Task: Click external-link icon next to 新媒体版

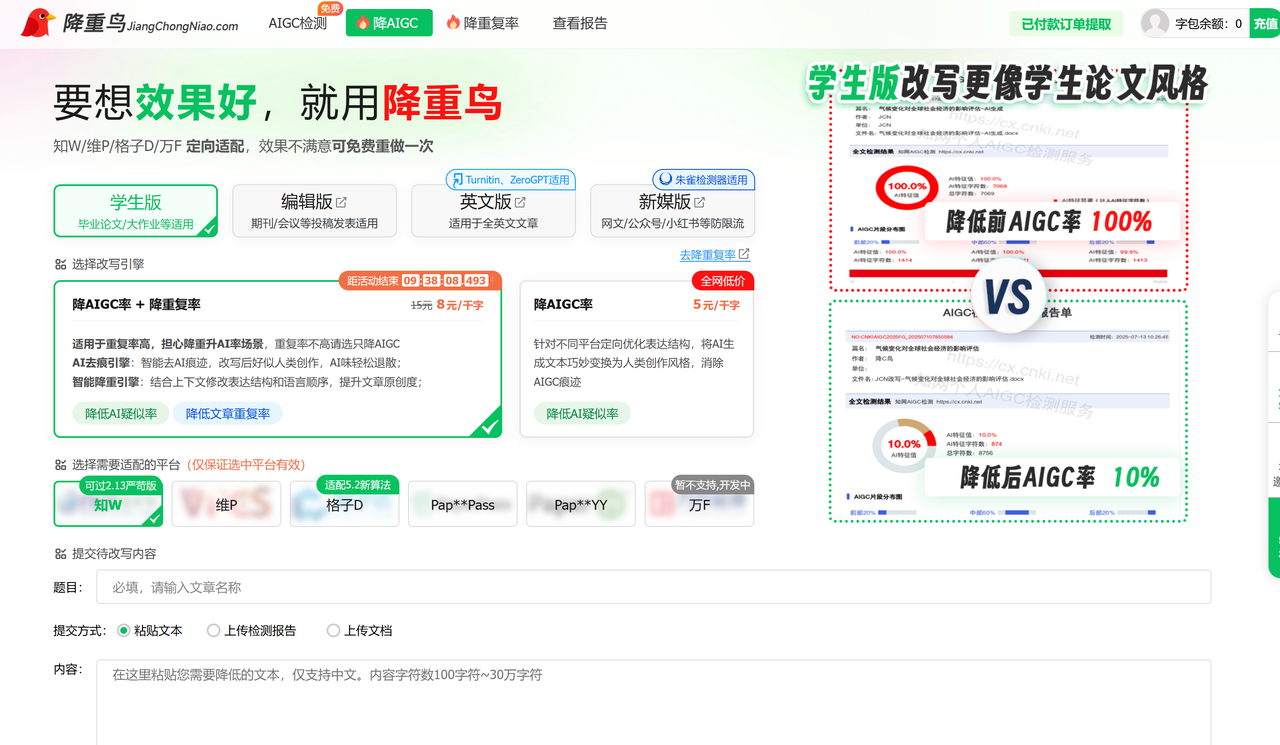Action: [699, 202]
